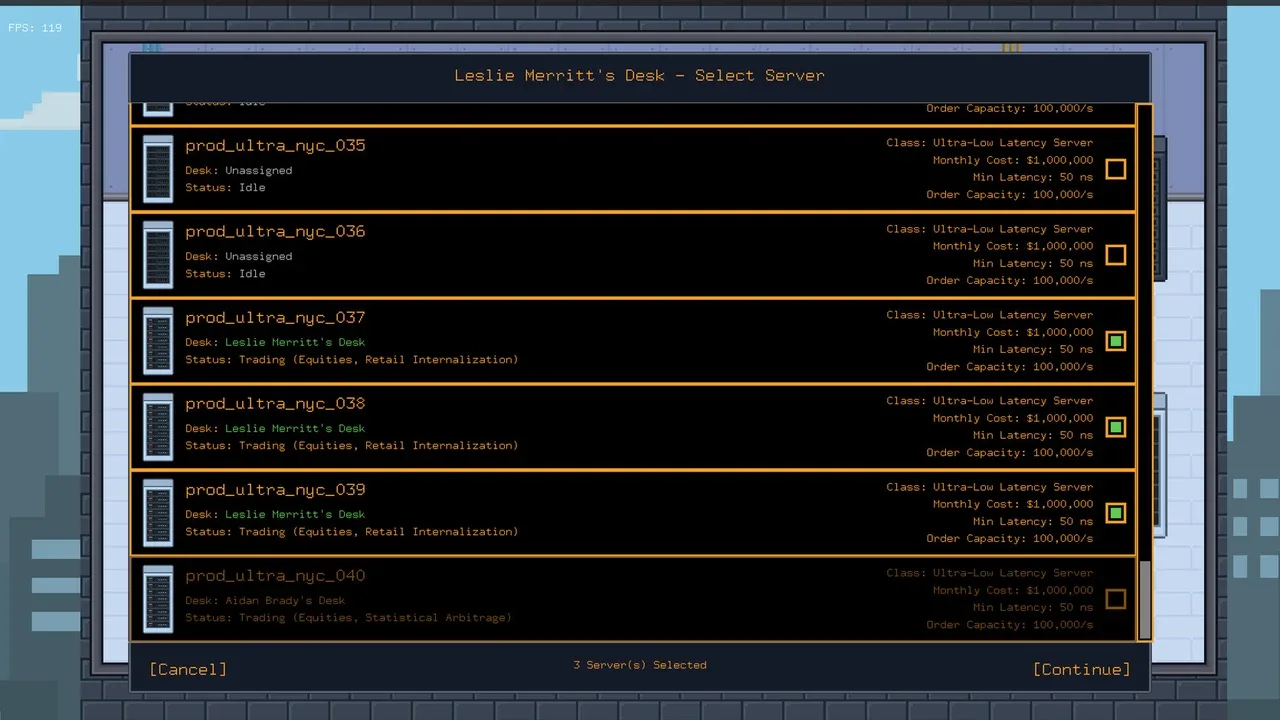Screen dimensions: 1280x720
Task: Click the server rack icon for prod_ultra_nyc_035
Action: [x=158, y=169]
